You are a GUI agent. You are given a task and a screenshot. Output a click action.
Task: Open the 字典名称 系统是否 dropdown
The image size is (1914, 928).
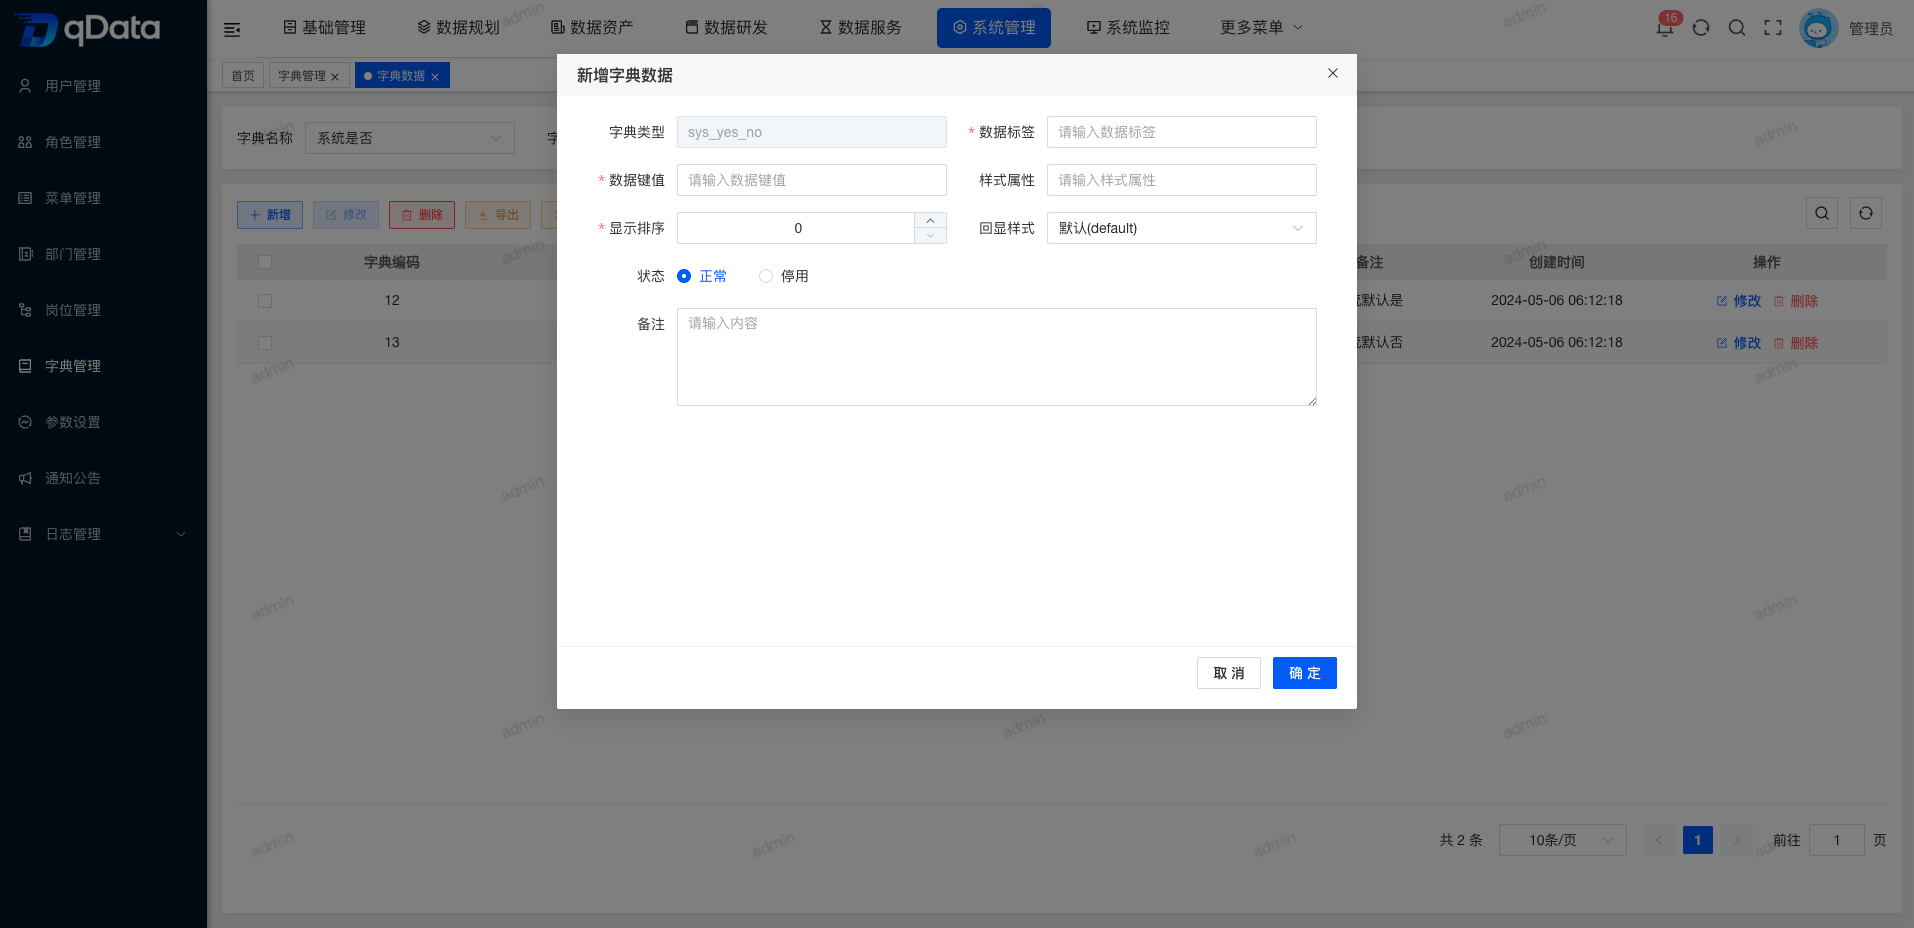coord(409,138)
